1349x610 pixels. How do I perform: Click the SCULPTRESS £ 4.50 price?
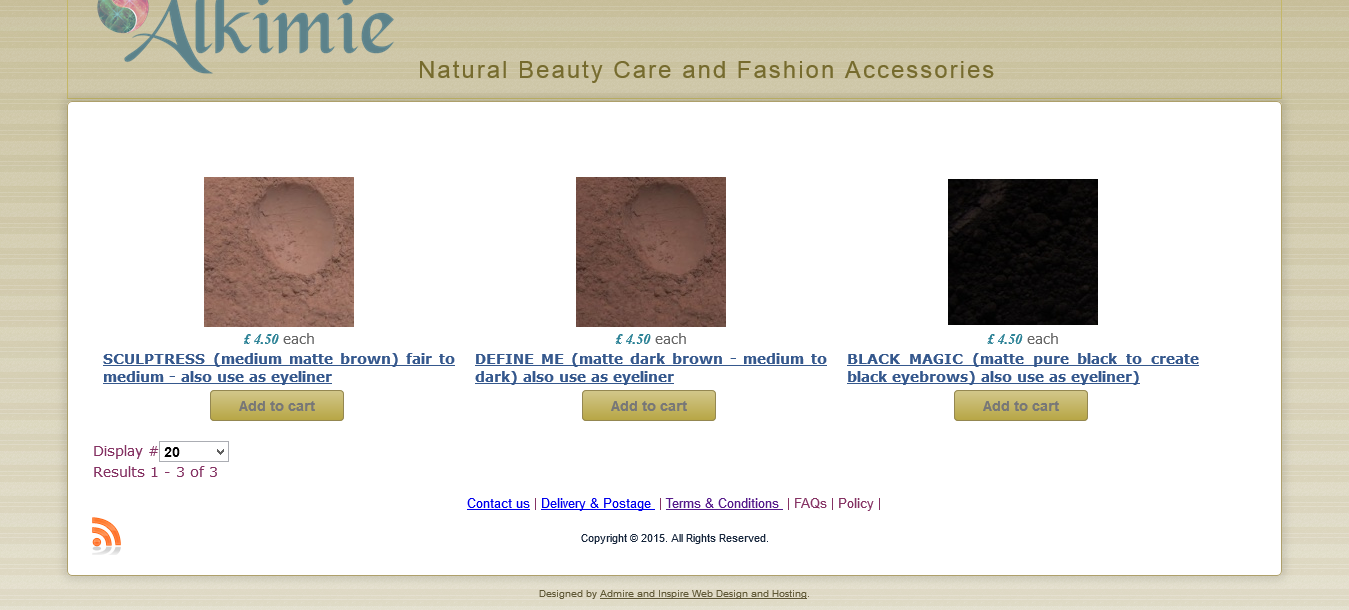261,339
